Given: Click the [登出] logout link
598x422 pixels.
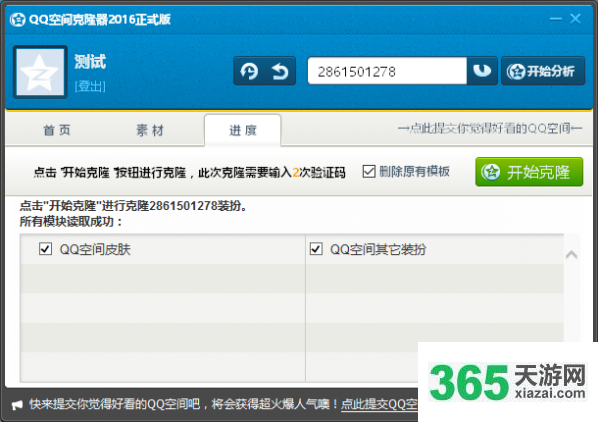Looking at the screenshot, I should pyautogui.click(x=90, y=86).
